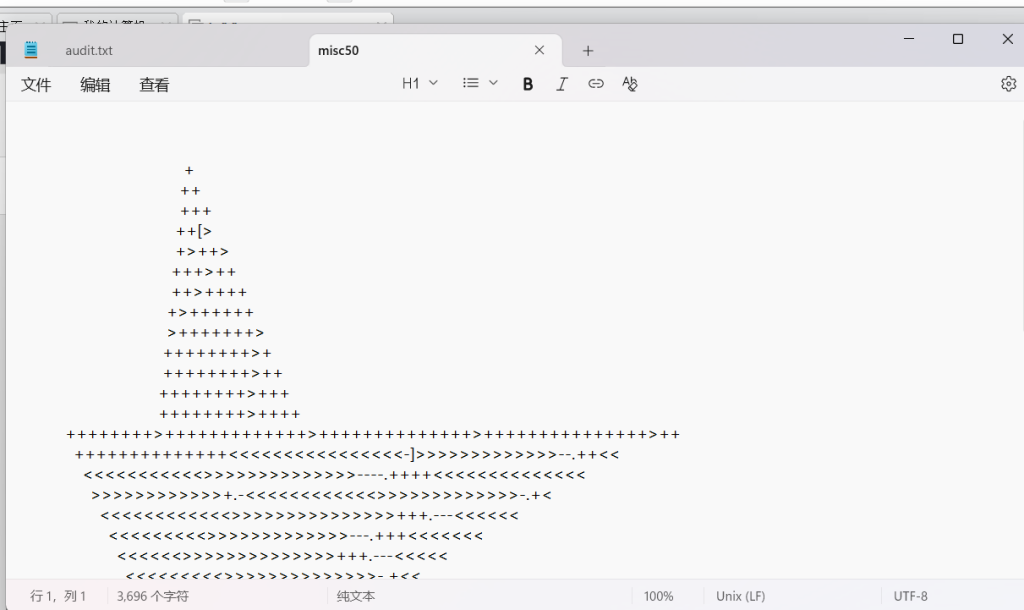Open the 文件 menu
Screen dimensions: 1024x610
coord(36,85)
